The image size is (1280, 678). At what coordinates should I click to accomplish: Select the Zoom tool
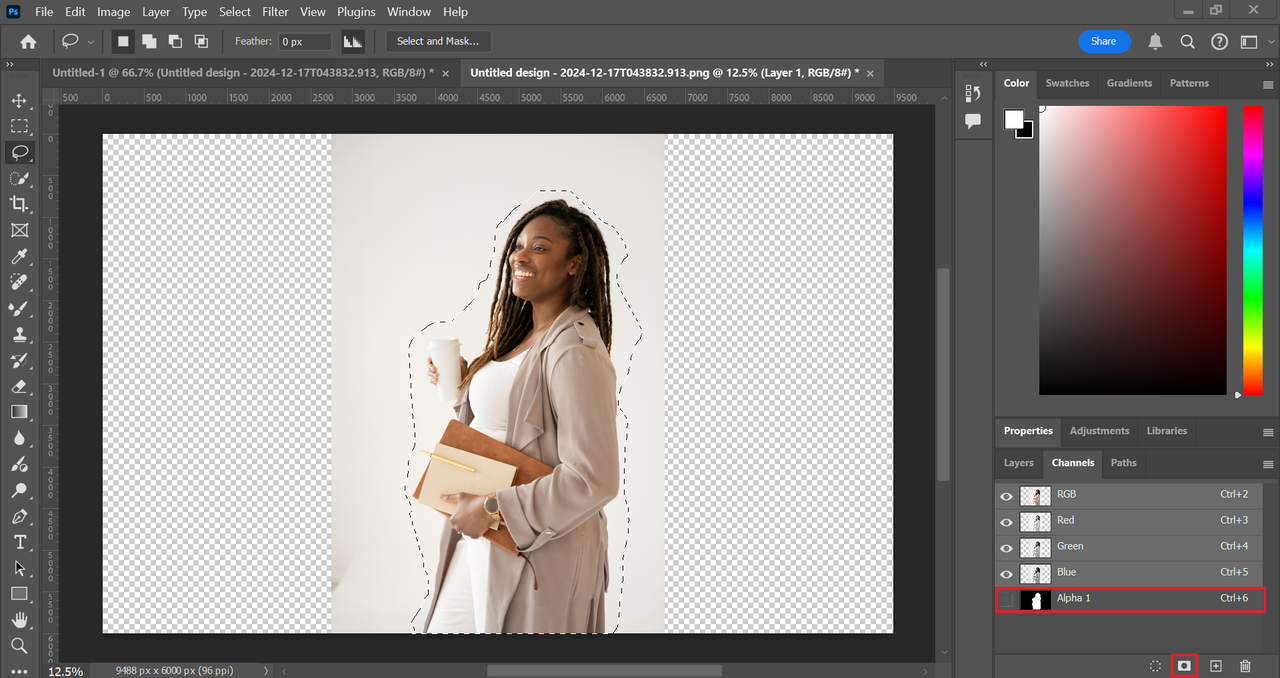click(x=19, y=646)
